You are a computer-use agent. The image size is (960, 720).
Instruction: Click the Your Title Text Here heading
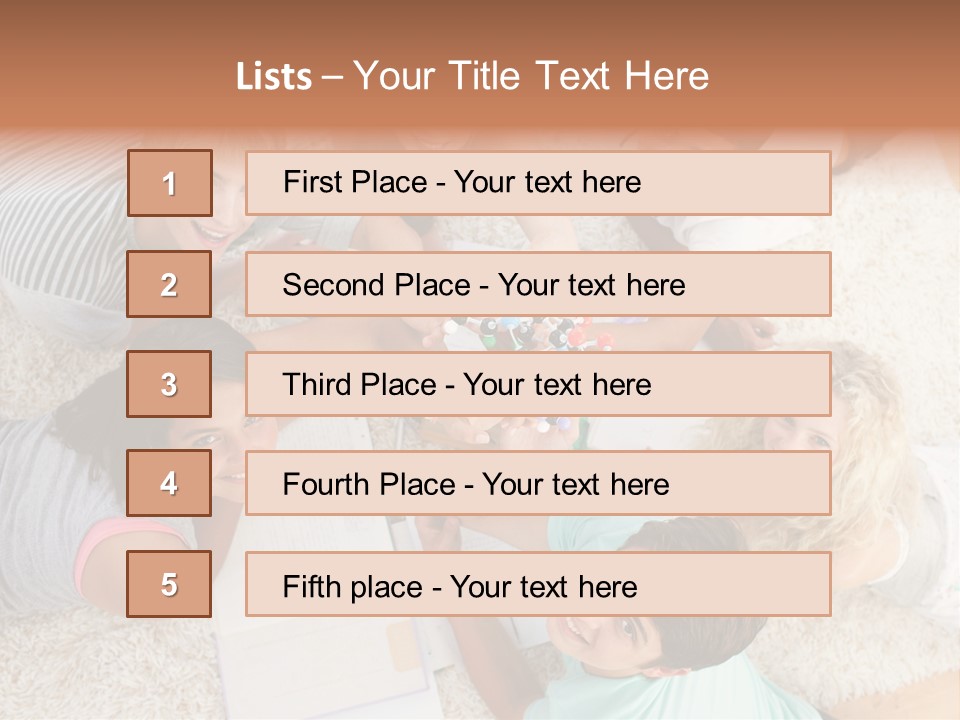tap(530, 76)
